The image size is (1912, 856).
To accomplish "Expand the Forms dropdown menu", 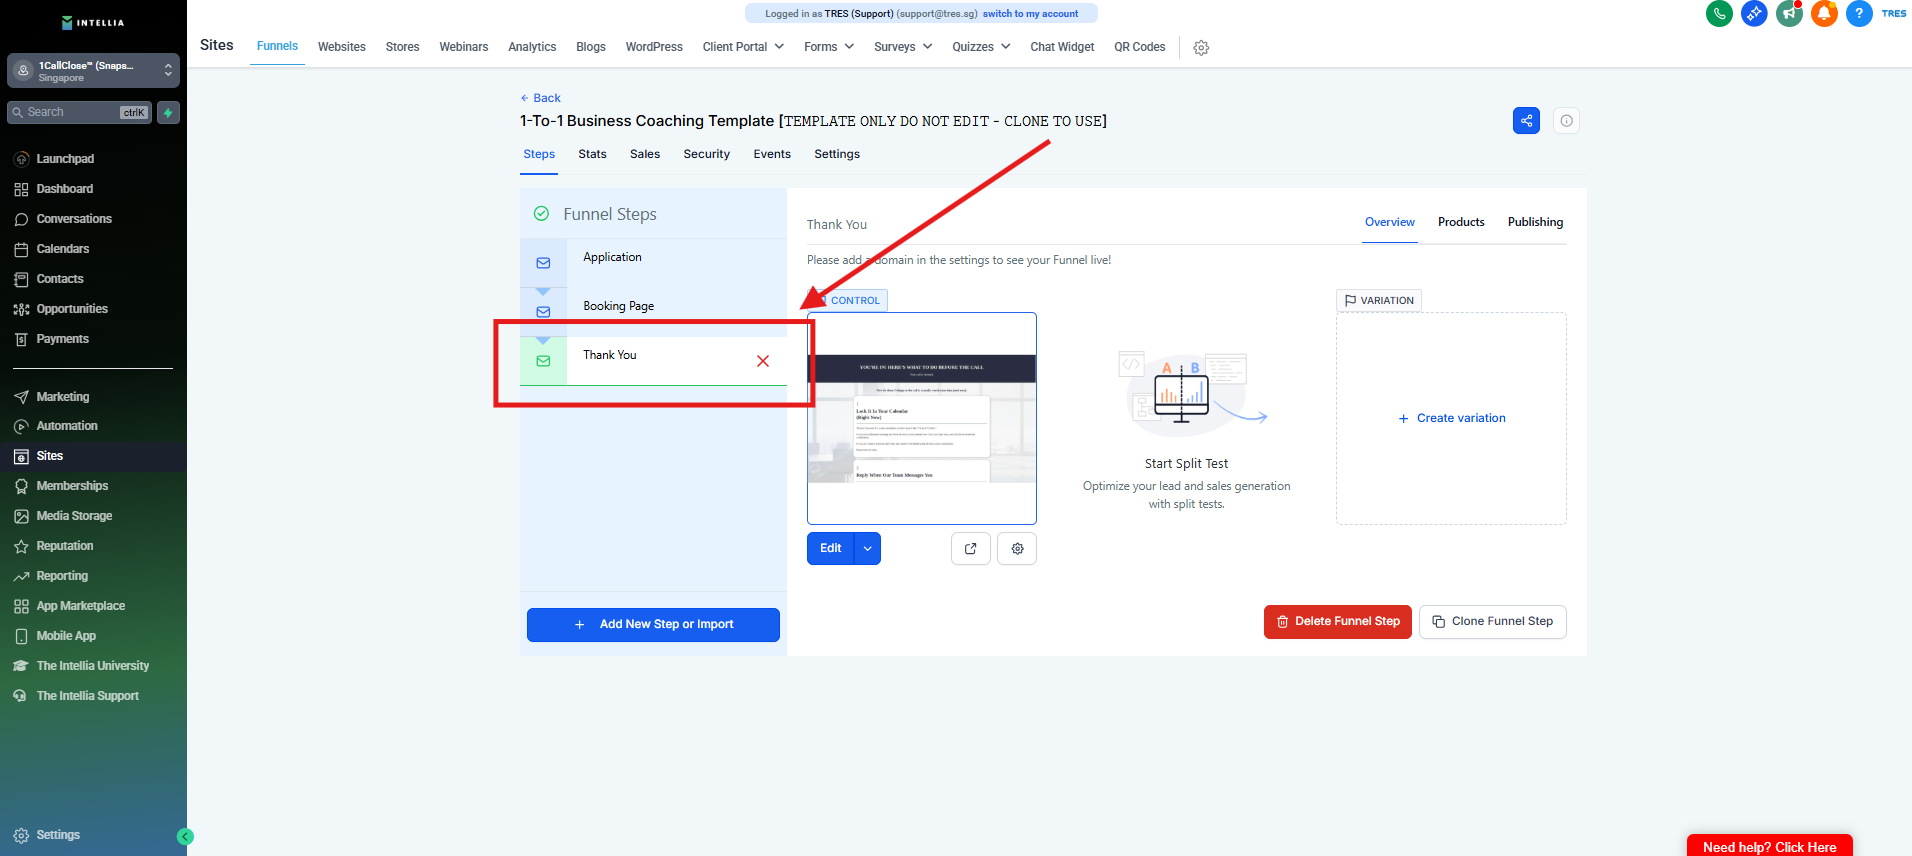I will [829, 47].
